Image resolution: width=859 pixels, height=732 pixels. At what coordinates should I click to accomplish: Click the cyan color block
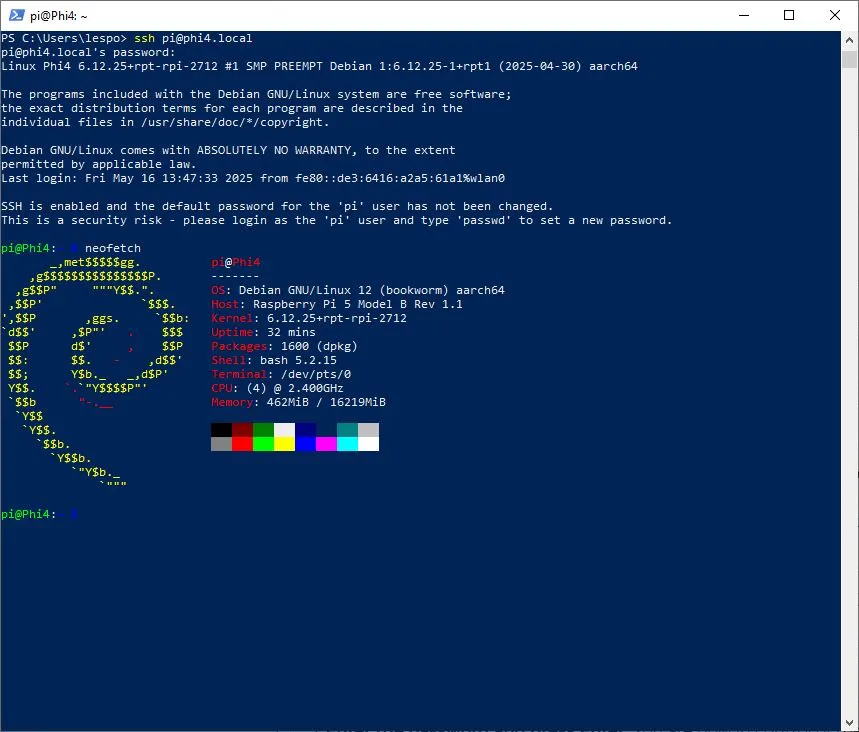coord(347,444)
